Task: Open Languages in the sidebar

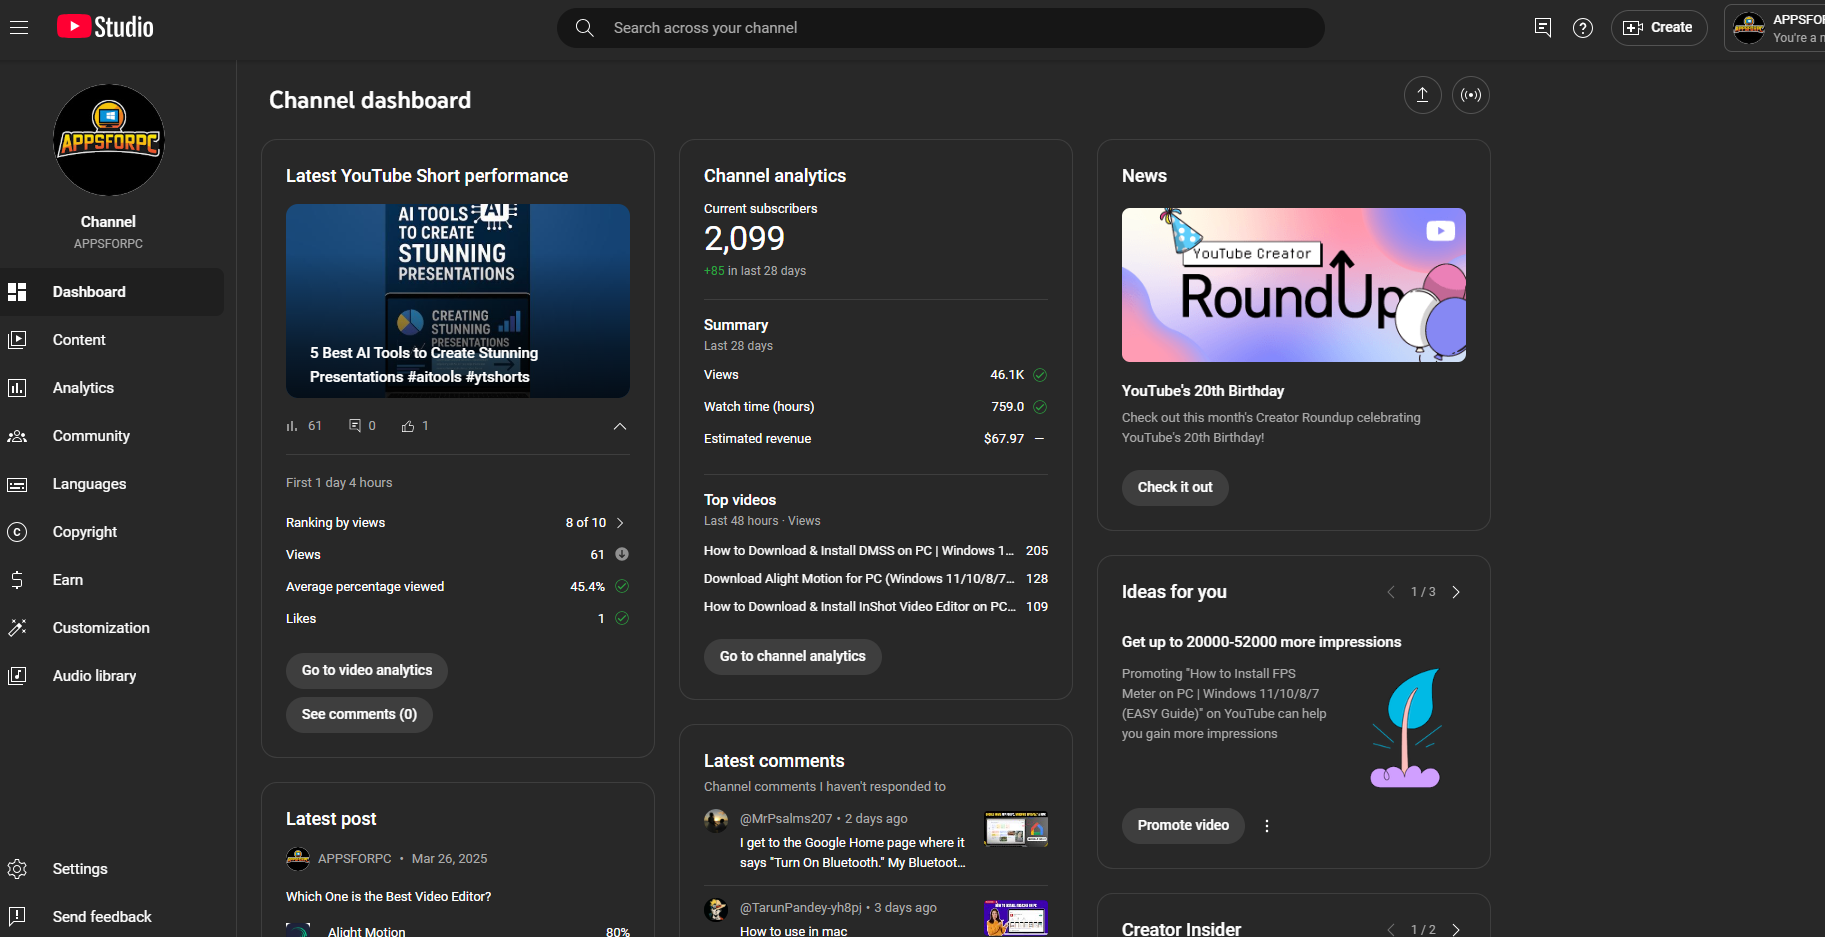Action: (x=112, y=484)
